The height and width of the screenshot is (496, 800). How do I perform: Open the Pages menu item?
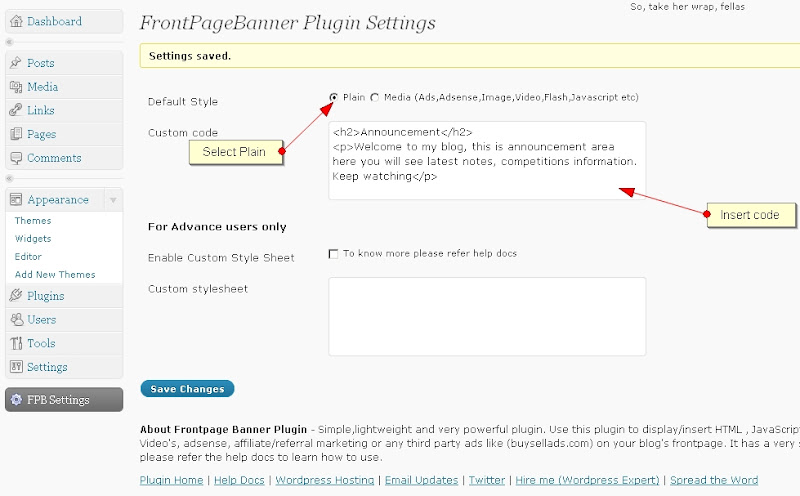click(x=42, y=134)
